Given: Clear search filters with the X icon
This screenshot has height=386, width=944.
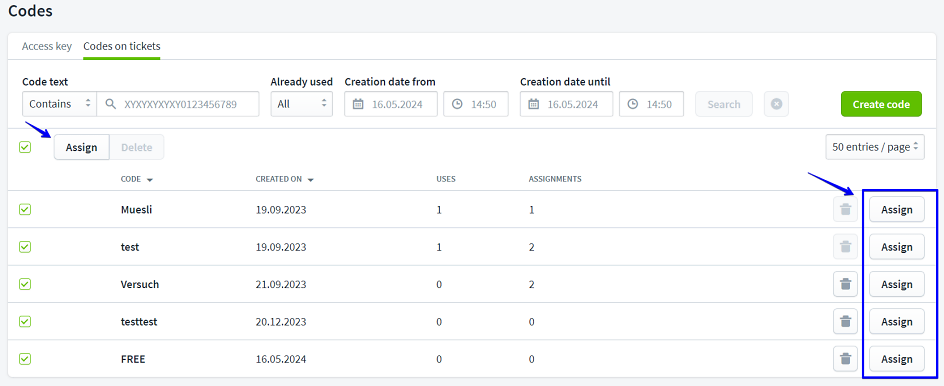Looking at the screenshot, I should (777, 104).
